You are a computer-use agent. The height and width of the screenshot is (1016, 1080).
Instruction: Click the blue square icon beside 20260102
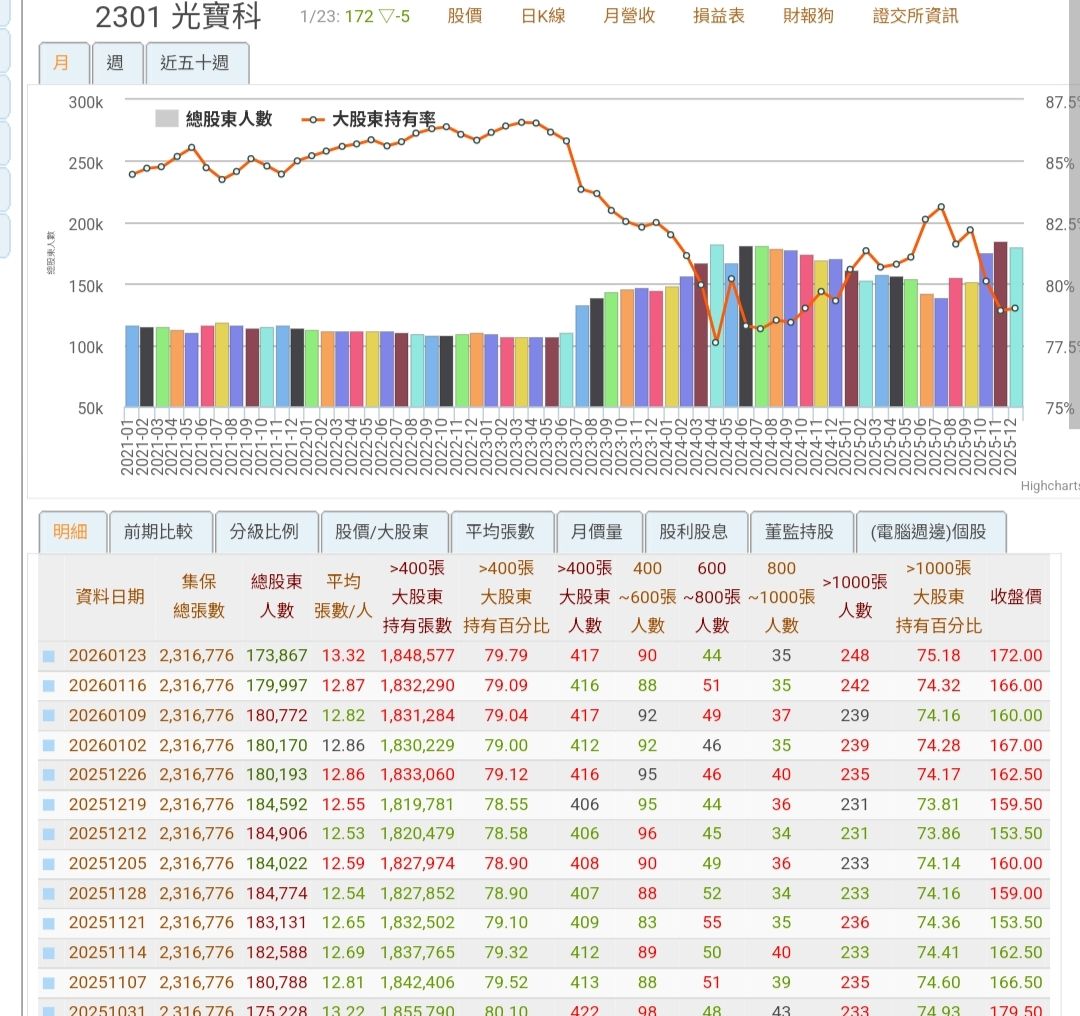coord(50,745)
